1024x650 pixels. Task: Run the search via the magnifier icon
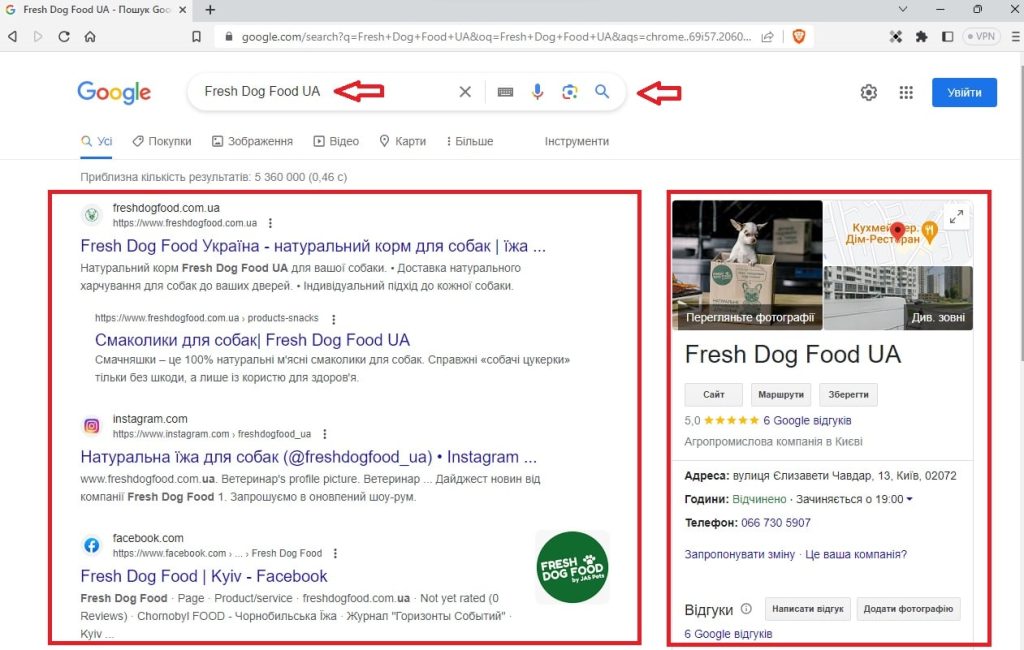(603, 91)
